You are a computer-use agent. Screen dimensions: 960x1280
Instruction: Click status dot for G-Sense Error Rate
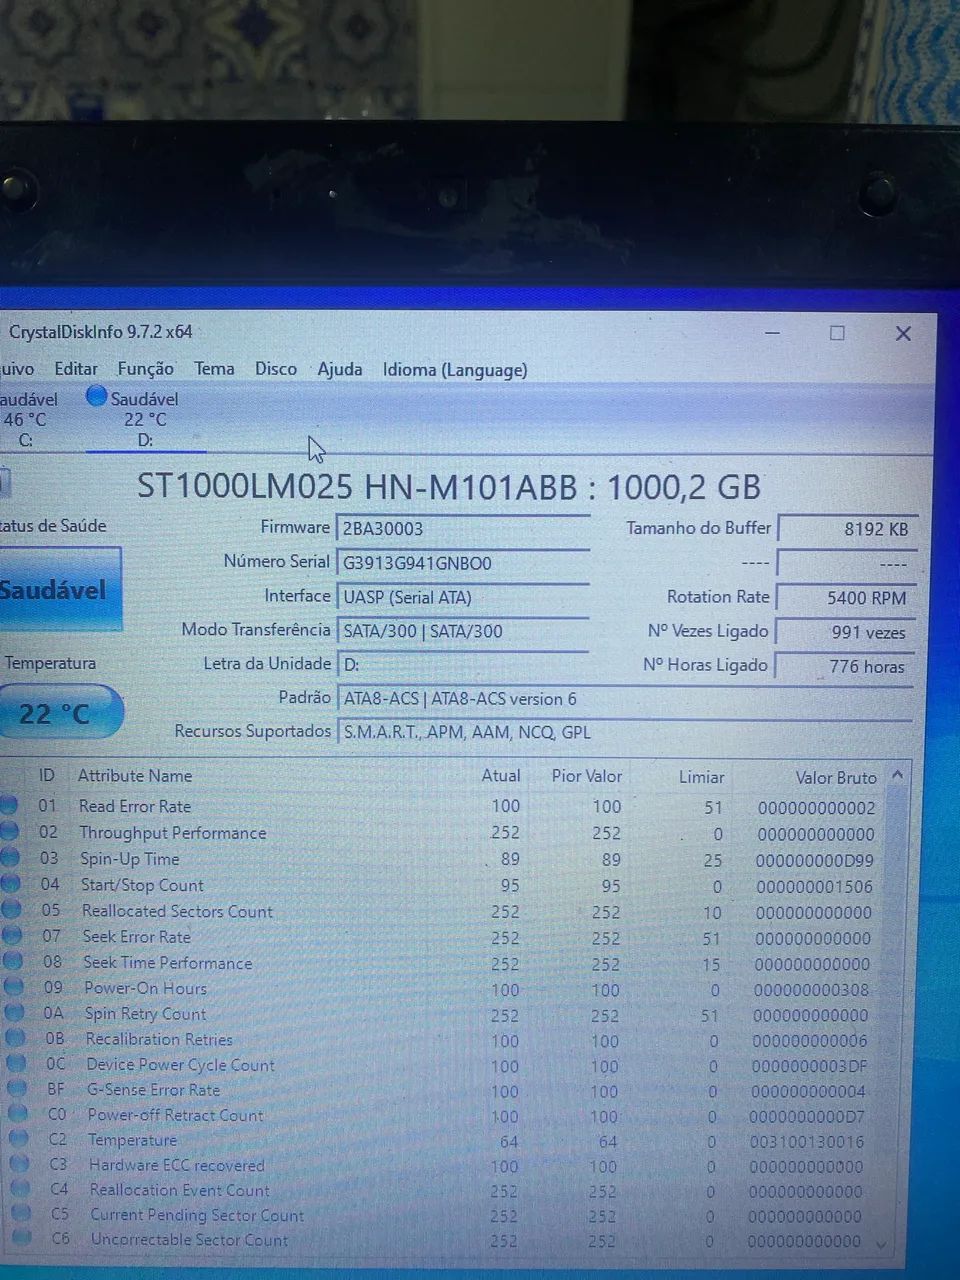(17, 1088)
